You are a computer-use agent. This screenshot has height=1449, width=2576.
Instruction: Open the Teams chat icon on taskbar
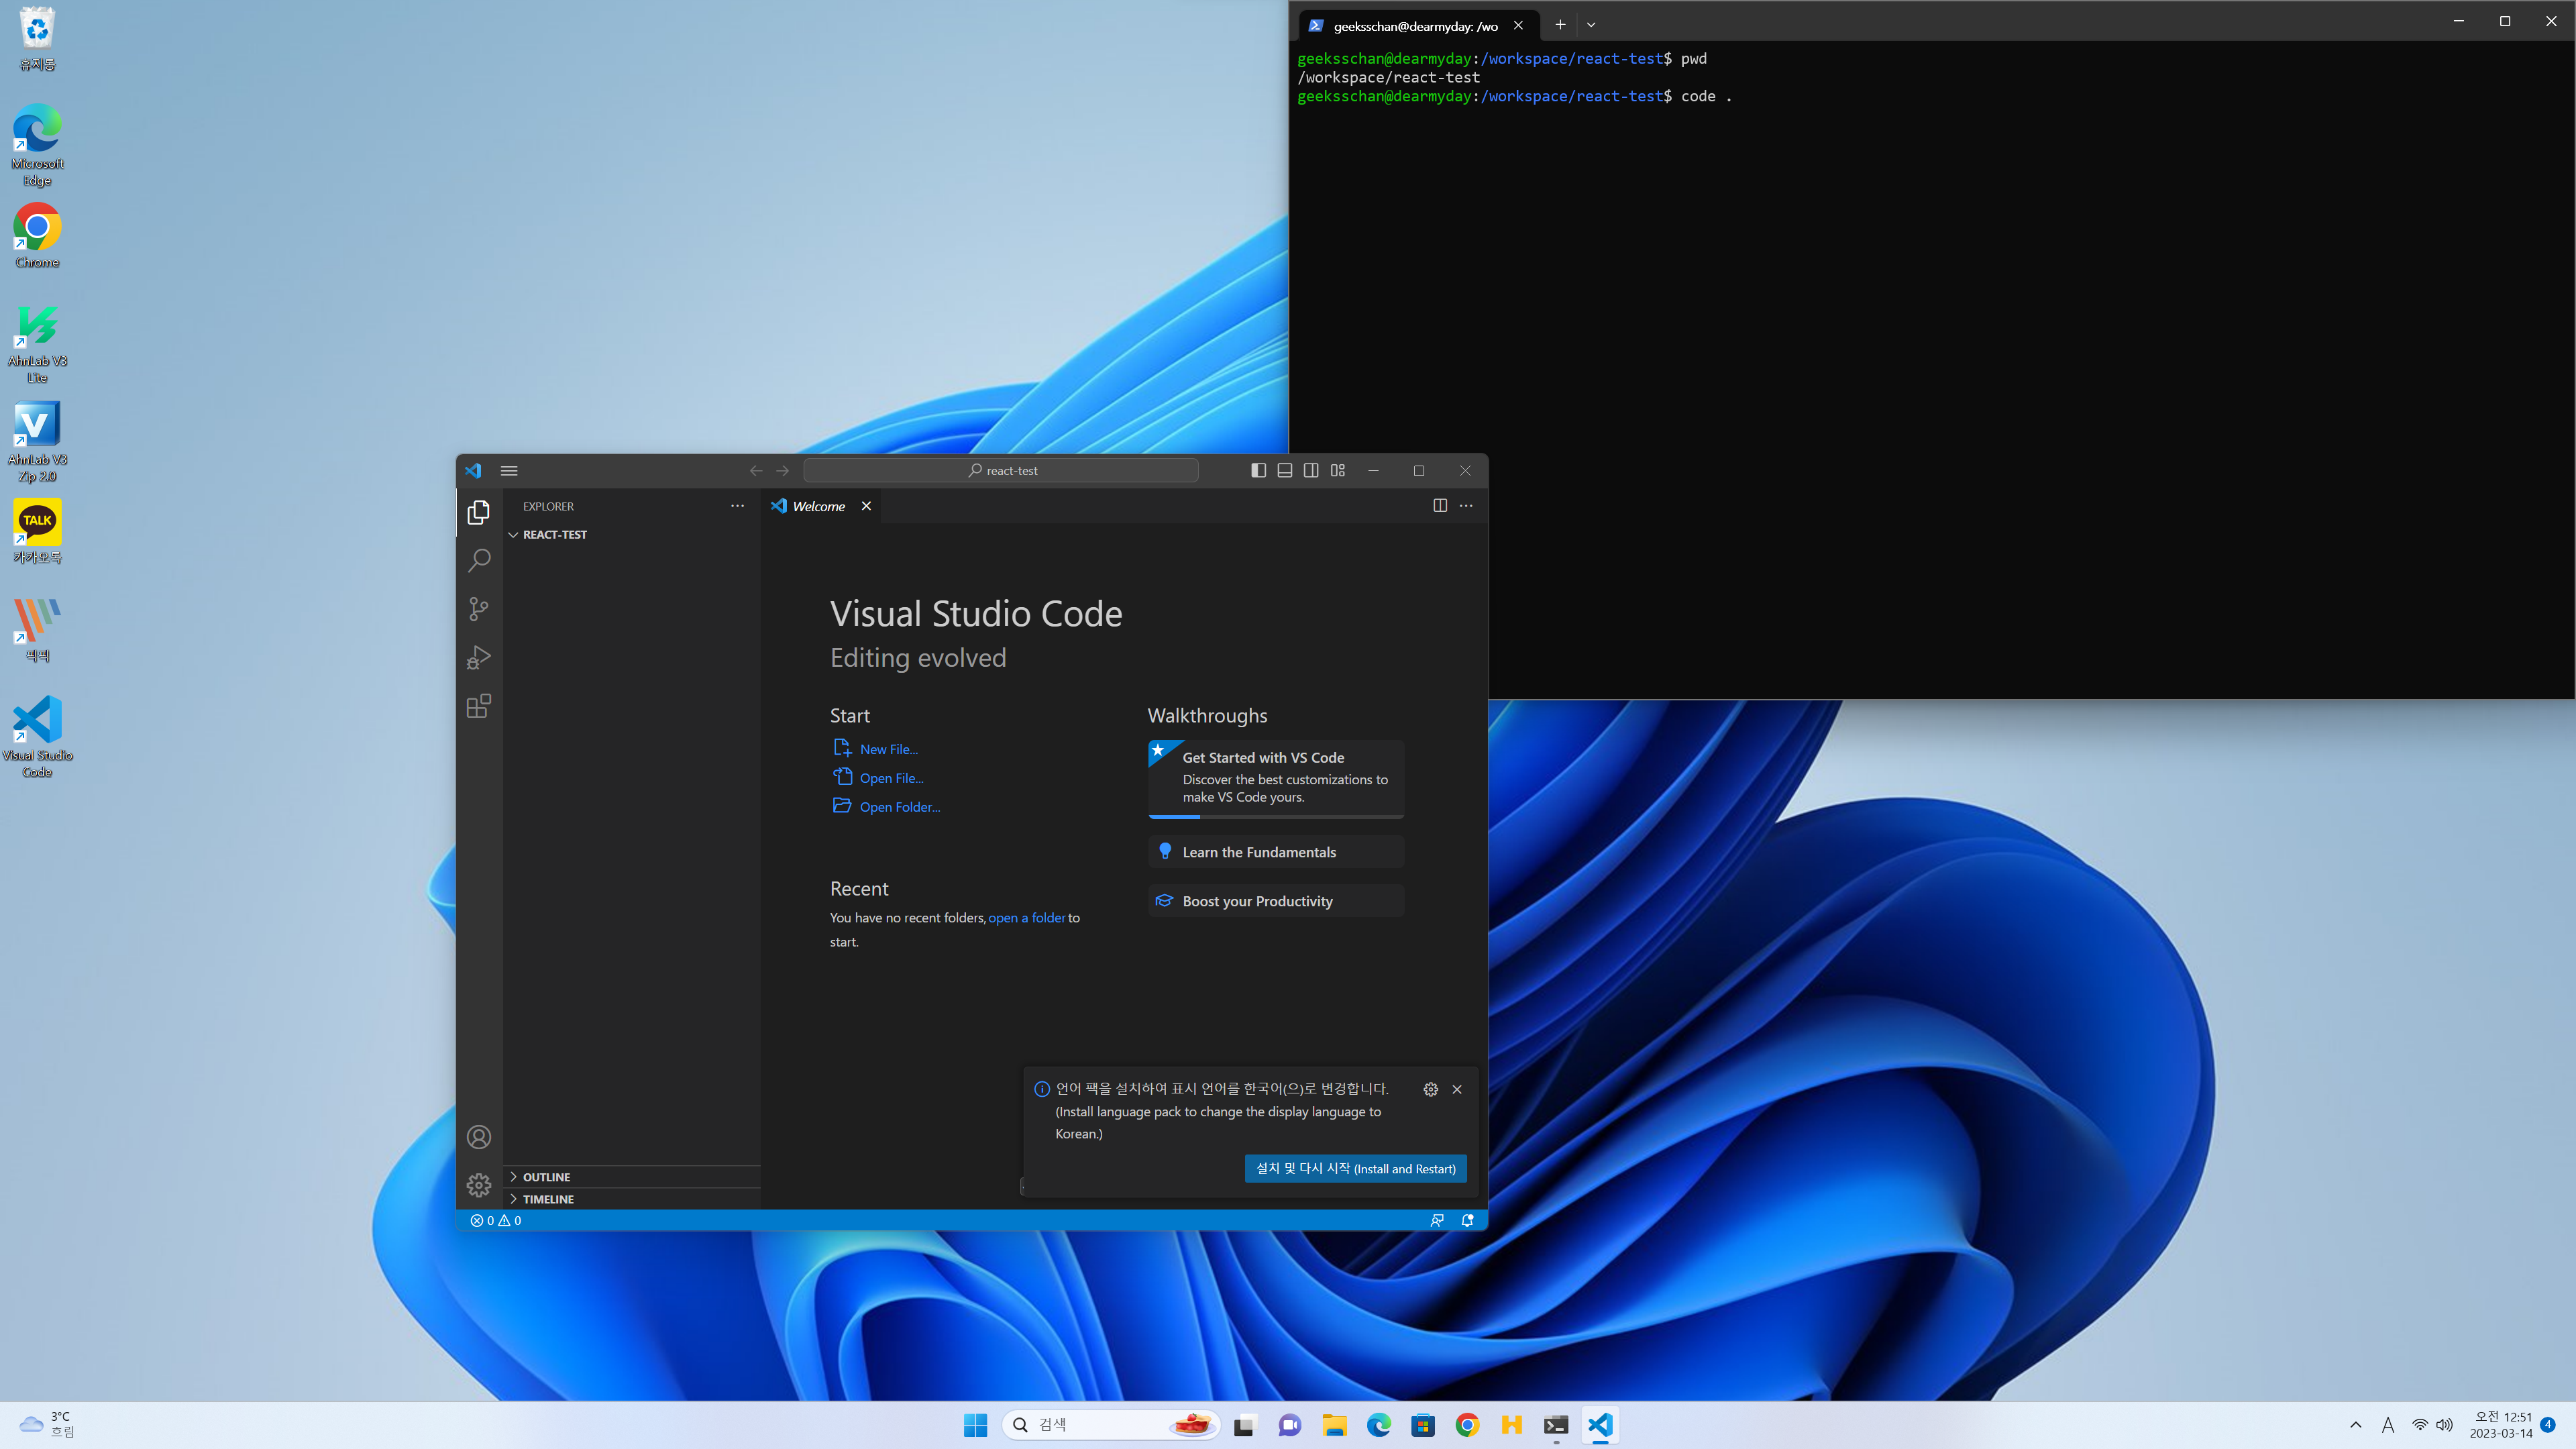pos(1289,1425)
